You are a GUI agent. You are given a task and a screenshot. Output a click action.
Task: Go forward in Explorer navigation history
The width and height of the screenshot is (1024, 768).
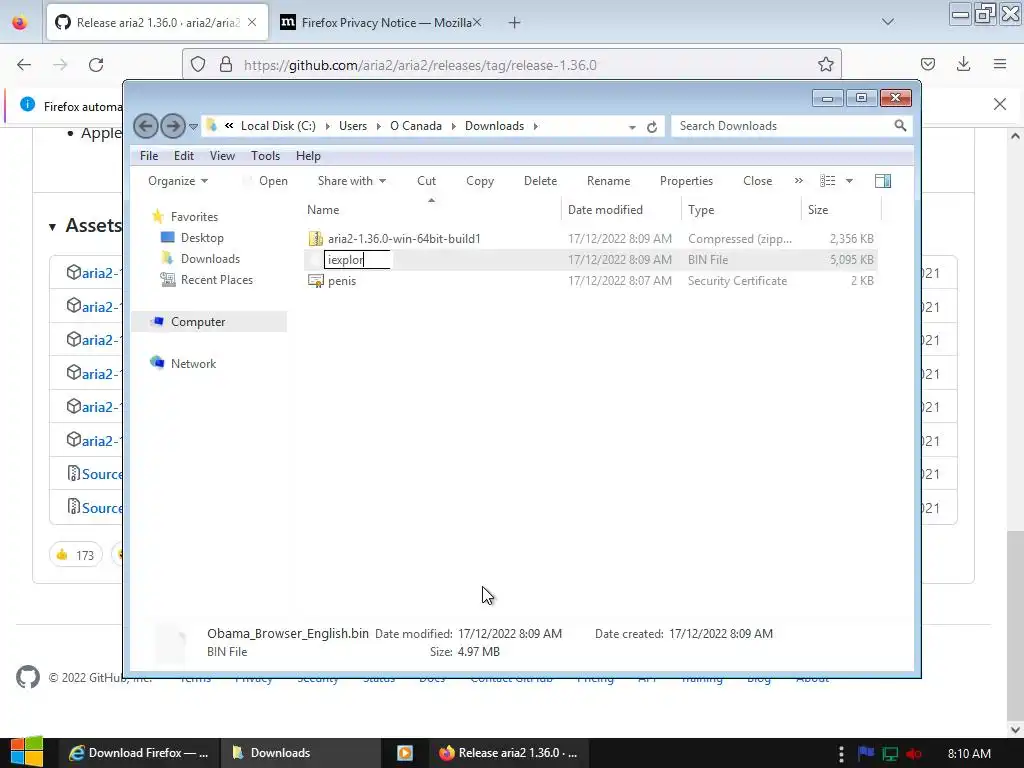pos(172,126)
